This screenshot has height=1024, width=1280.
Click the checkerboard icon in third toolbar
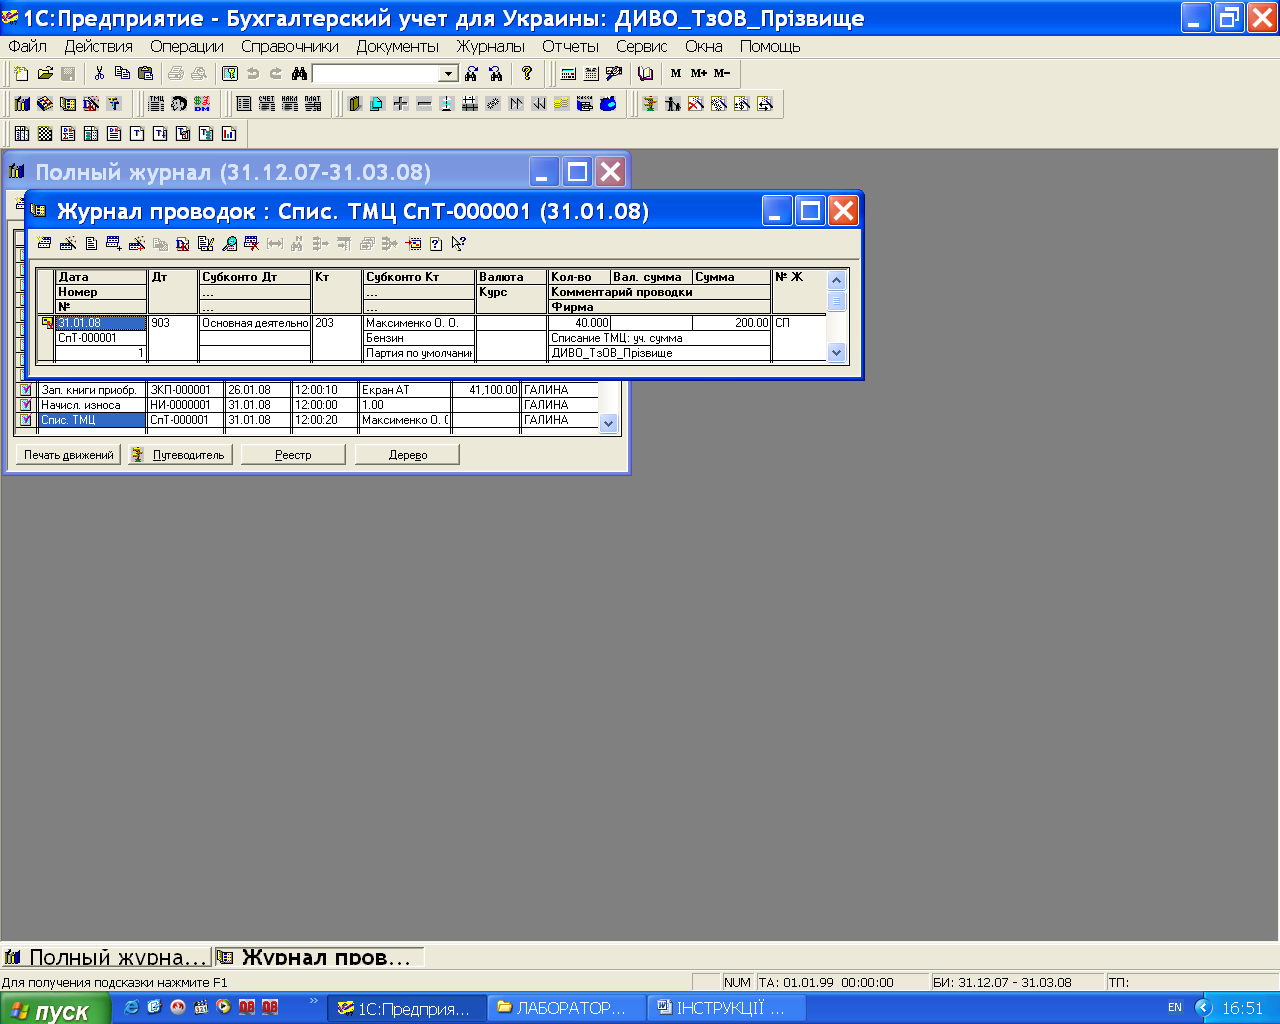pos(45,133)
